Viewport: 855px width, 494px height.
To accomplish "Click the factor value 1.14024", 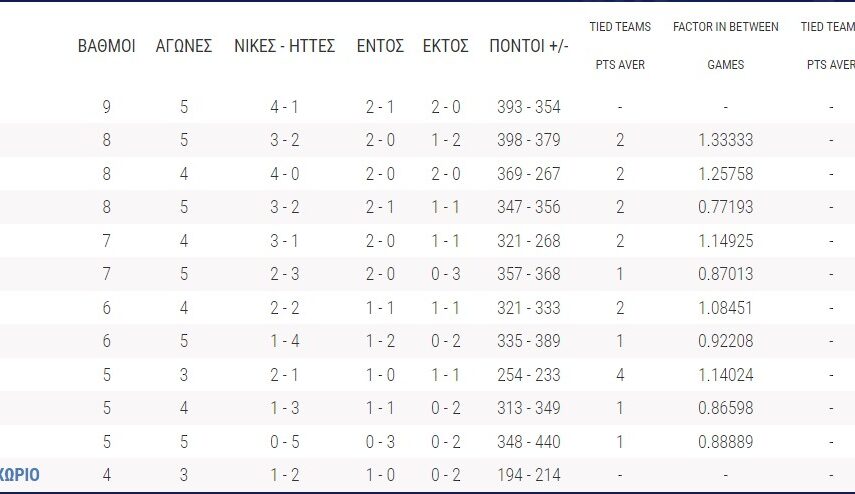I will coord(725,375).
